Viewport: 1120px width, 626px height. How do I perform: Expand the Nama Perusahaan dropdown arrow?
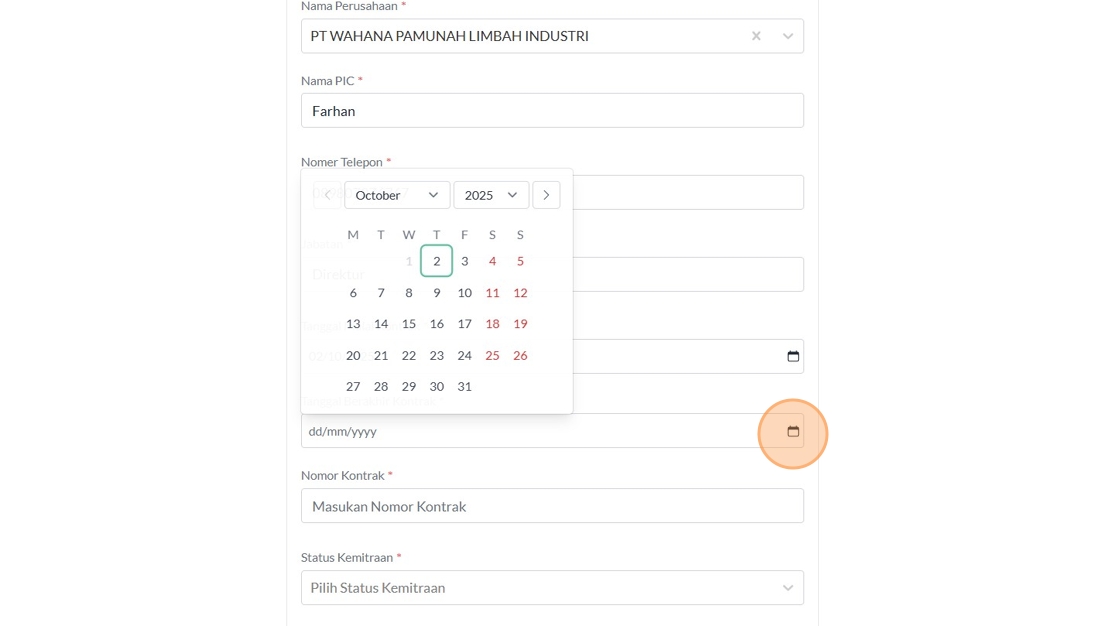pos(788,36)
